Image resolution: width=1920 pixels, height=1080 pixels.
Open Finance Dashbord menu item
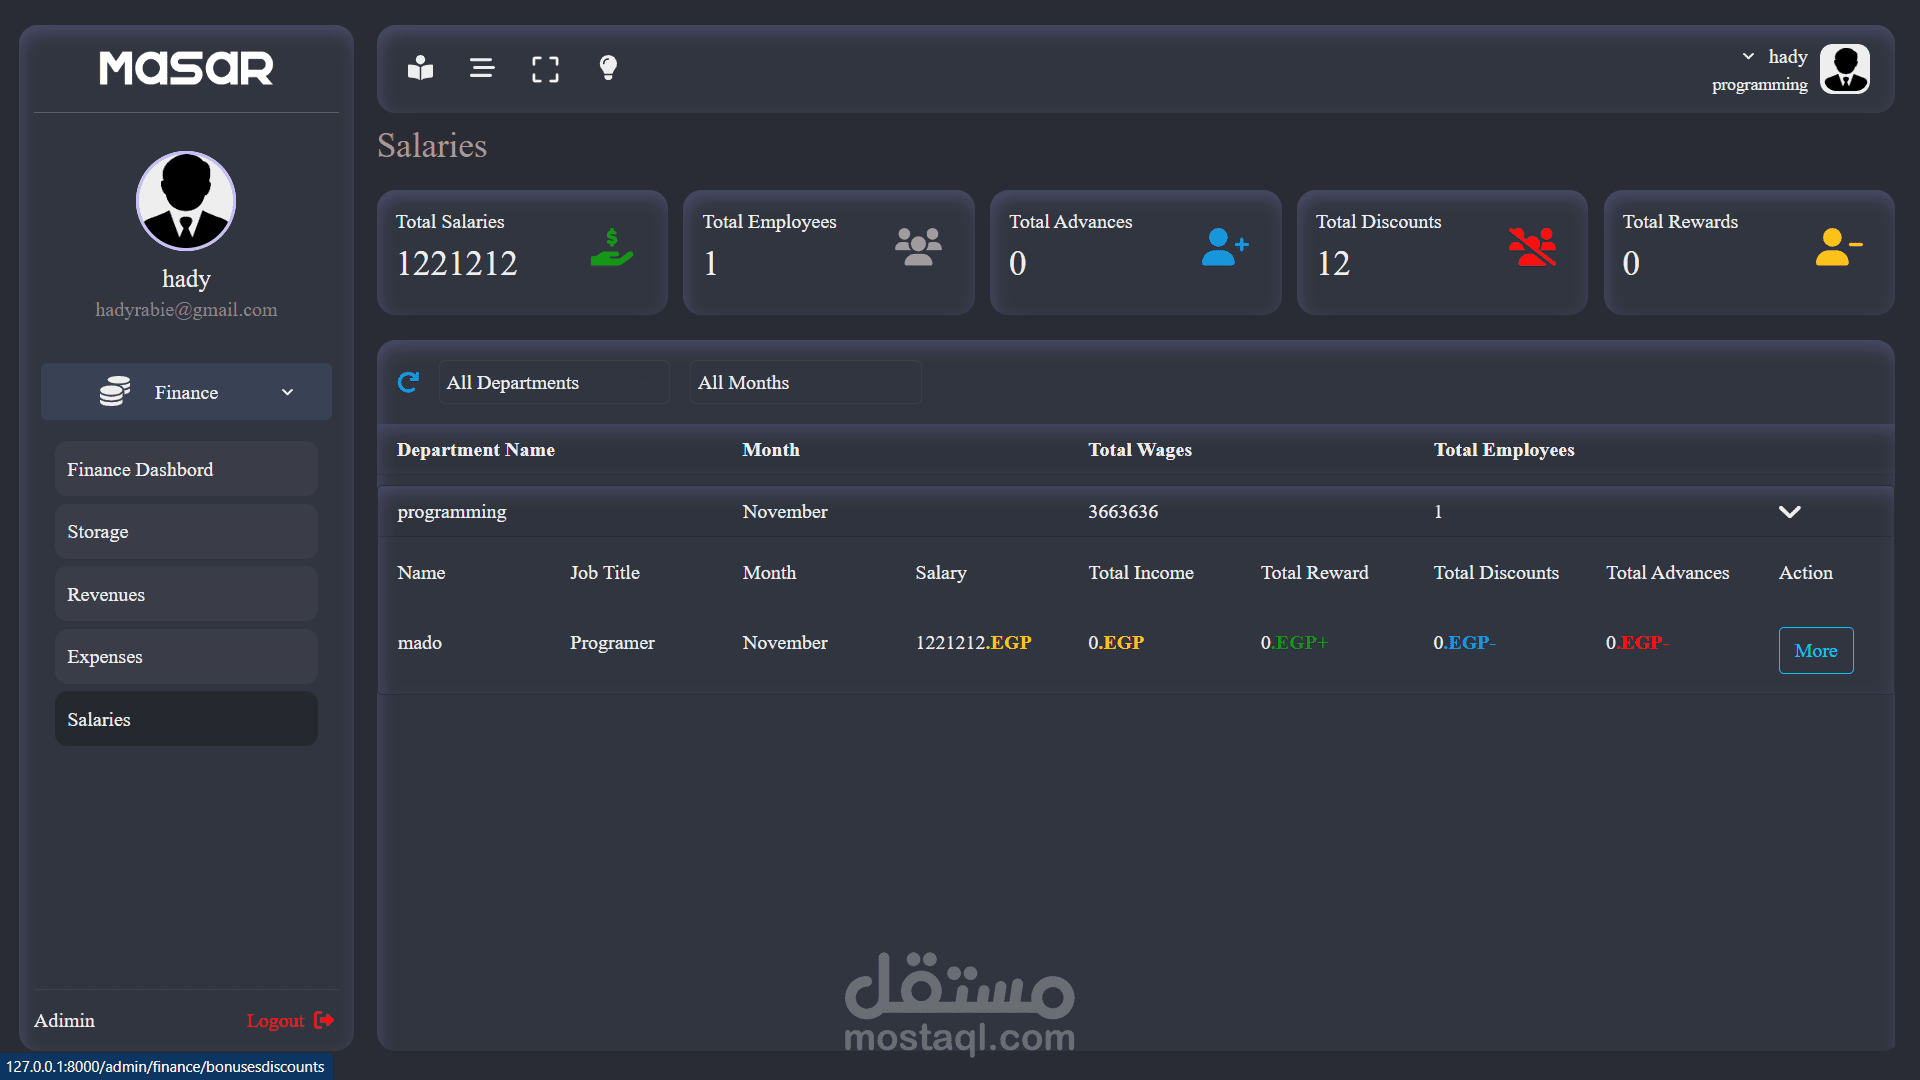(186, 470)
